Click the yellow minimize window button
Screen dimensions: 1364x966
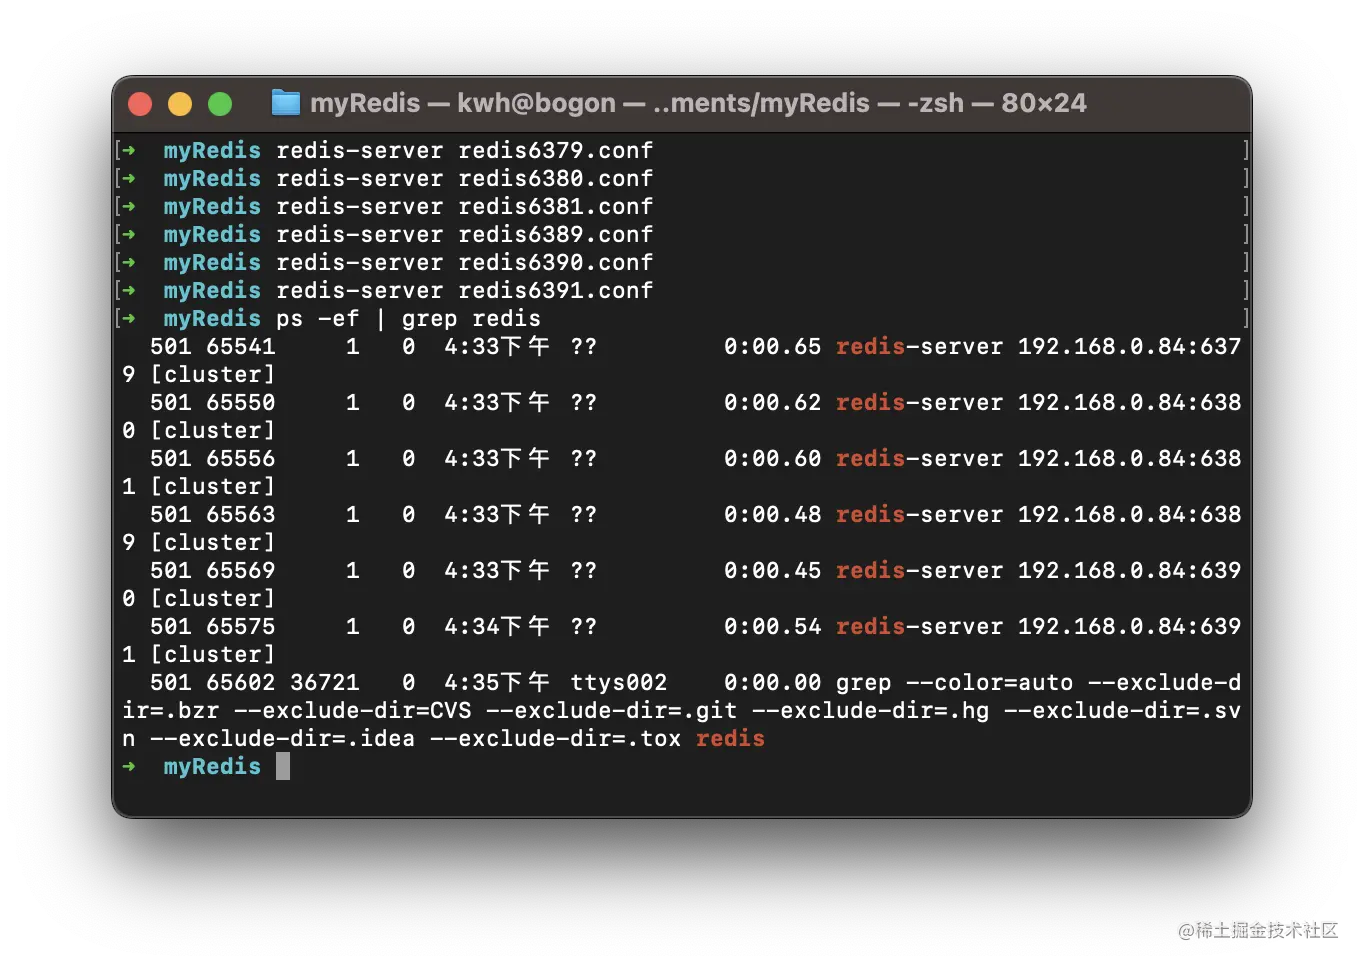(x=180, y=104)
